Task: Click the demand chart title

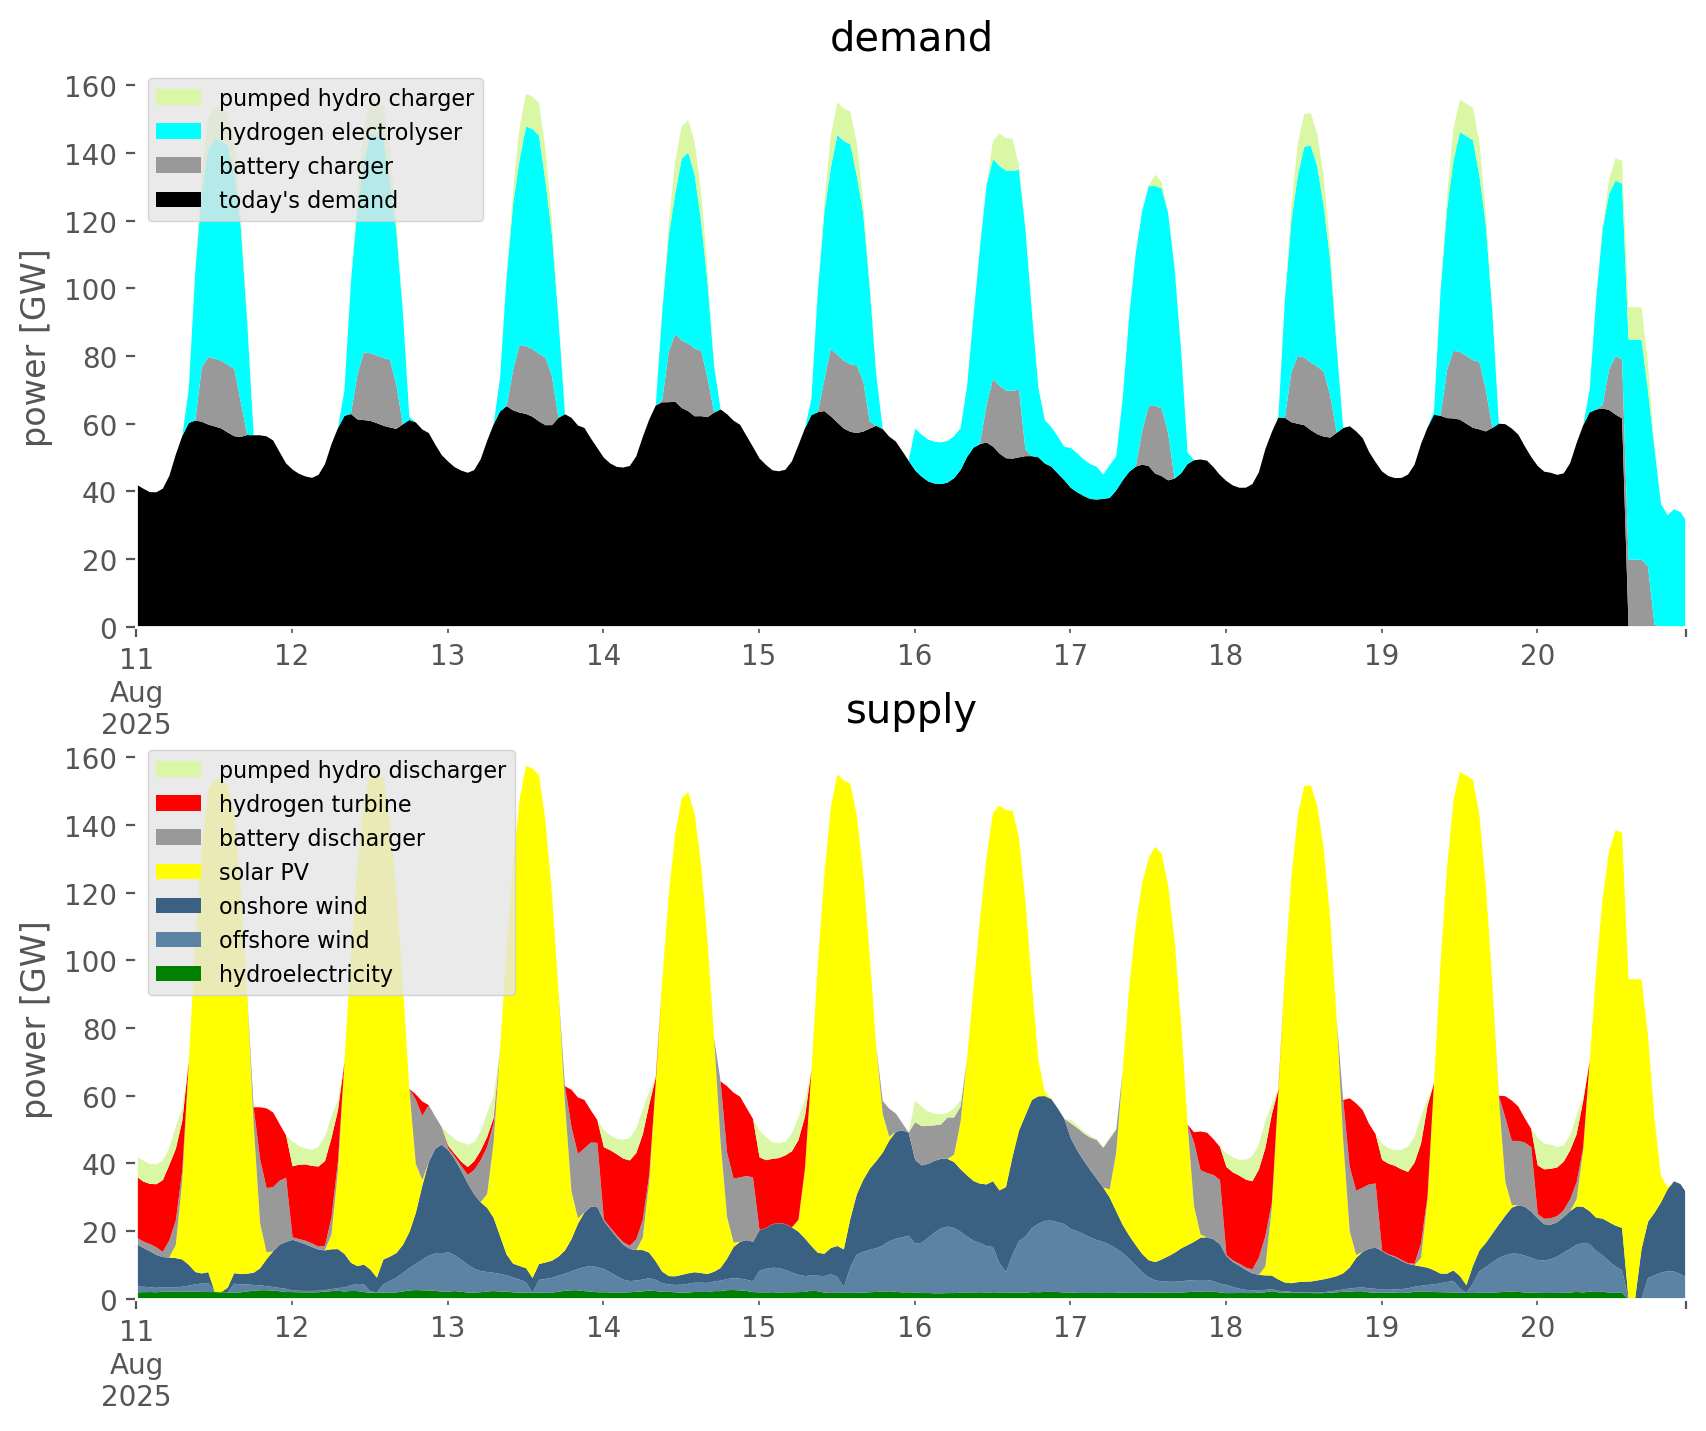Action: 910,38
